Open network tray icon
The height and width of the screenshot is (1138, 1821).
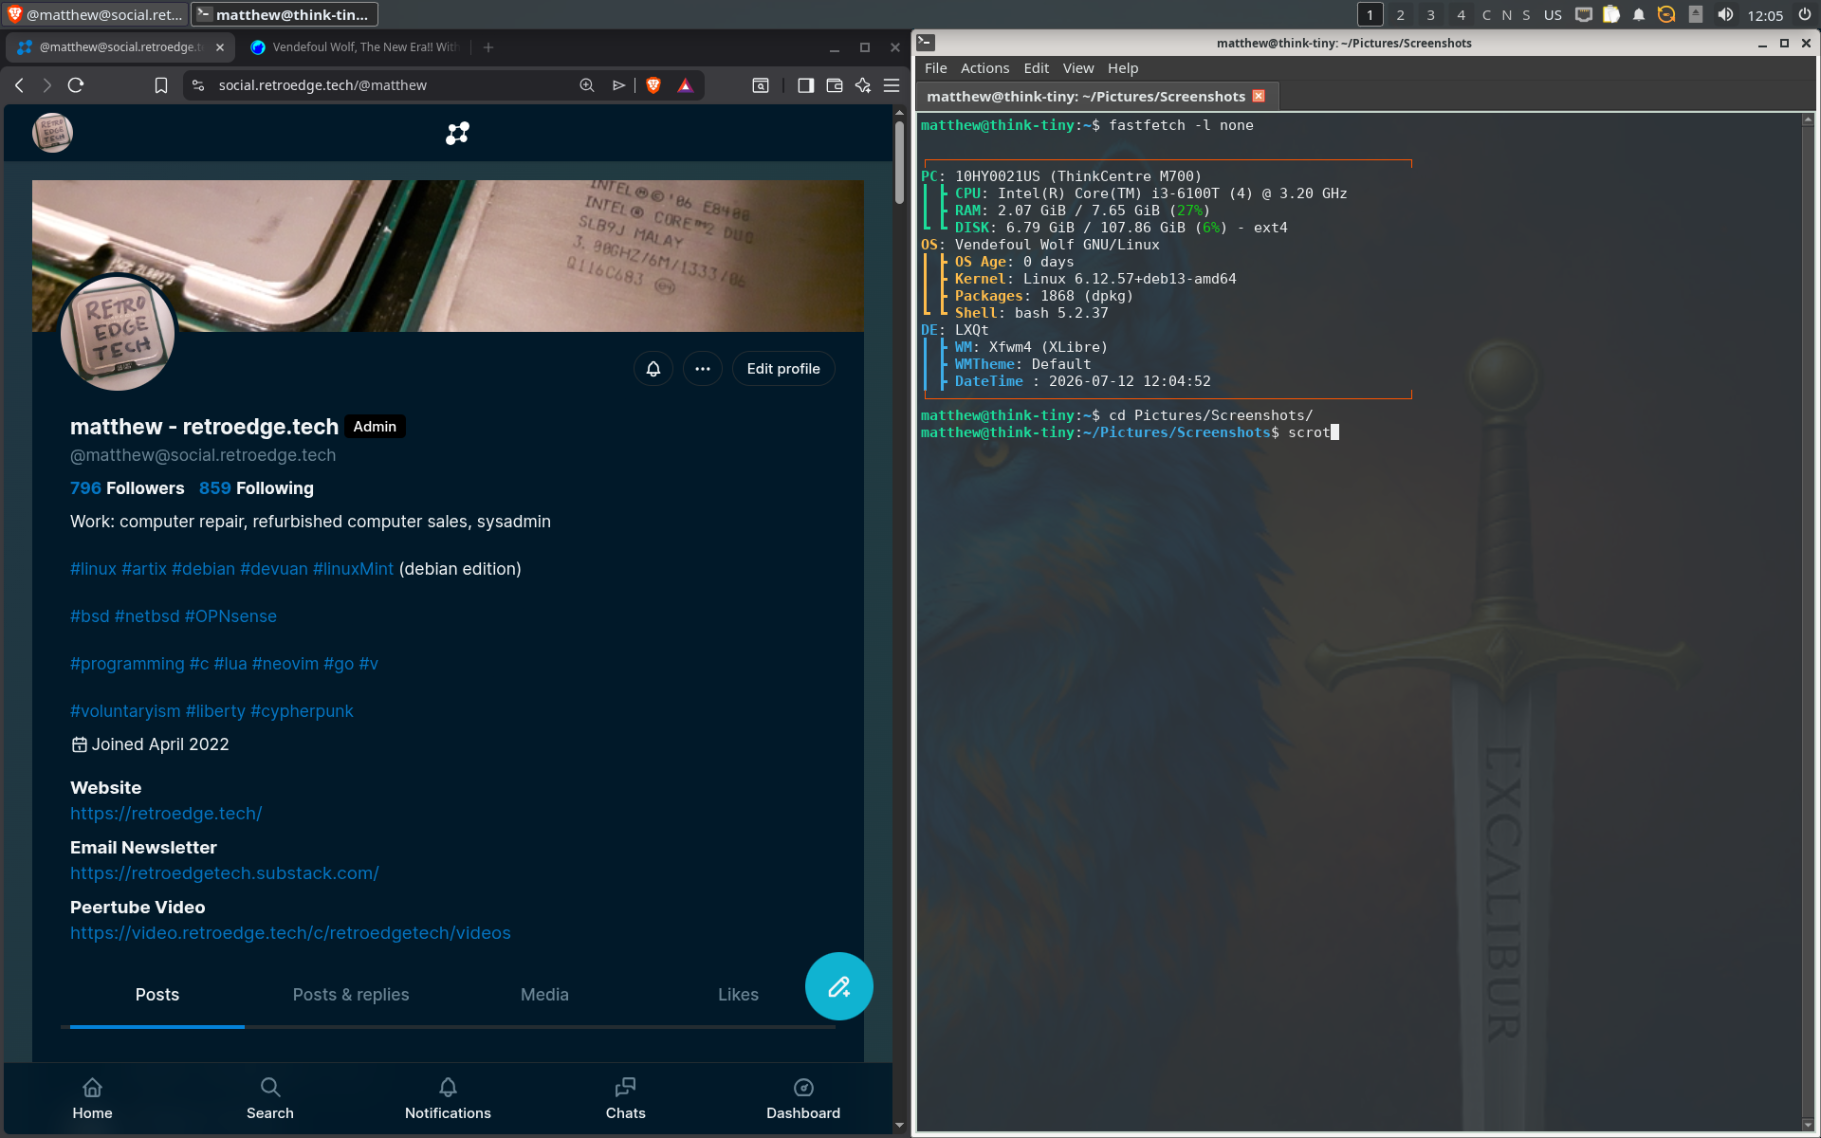(x=1583, y=14)
